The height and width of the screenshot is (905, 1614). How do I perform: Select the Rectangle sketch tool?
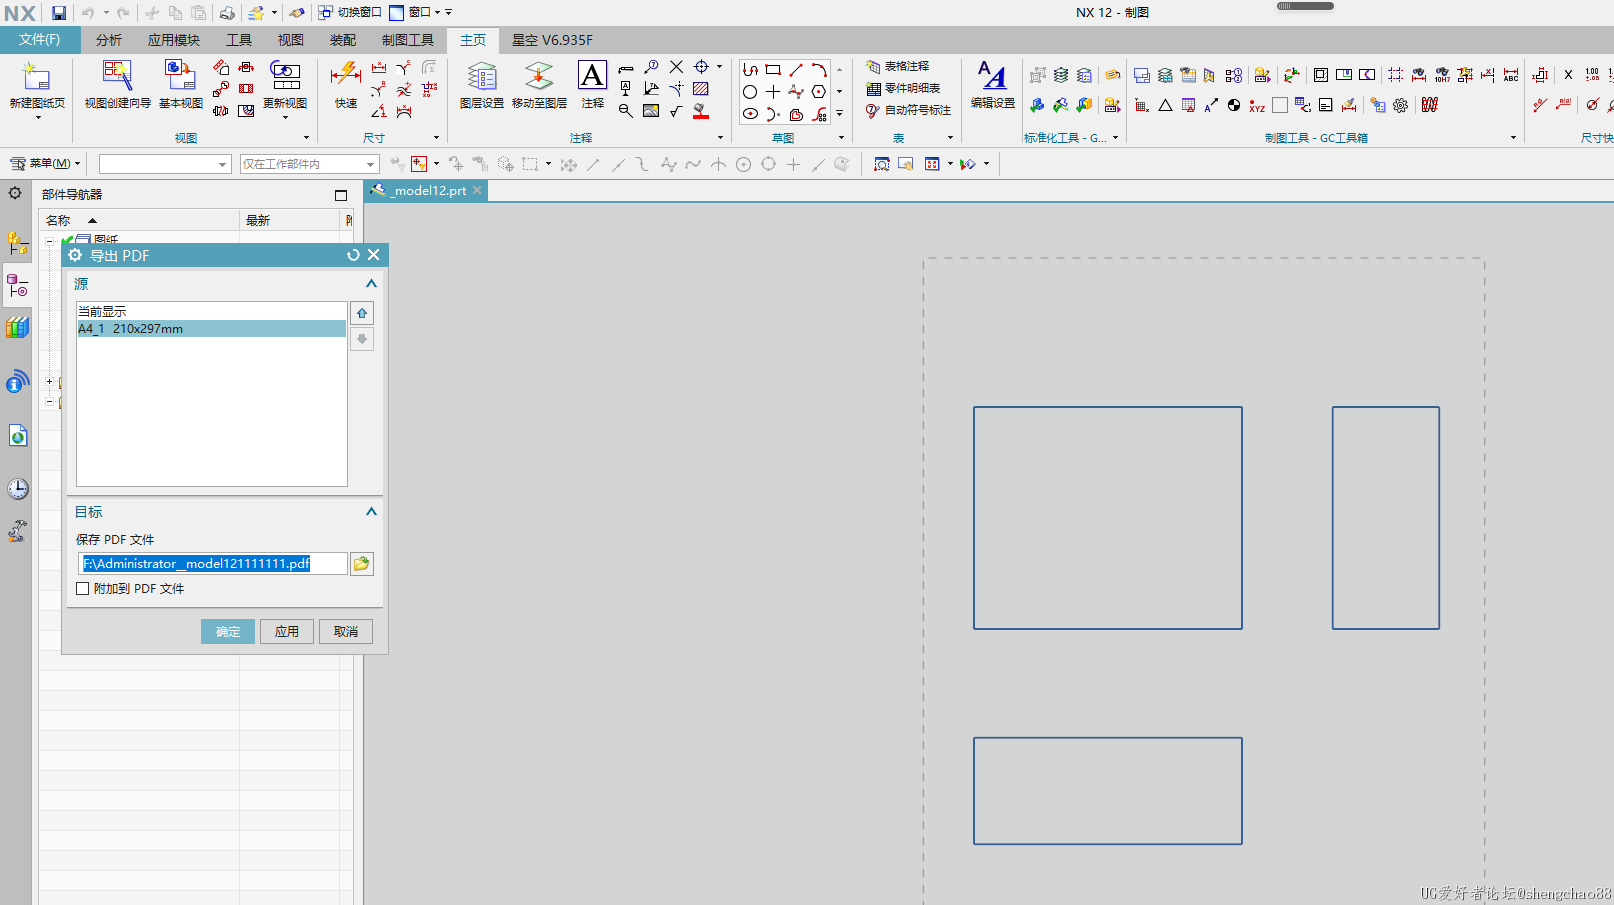[x=773, y=70]
